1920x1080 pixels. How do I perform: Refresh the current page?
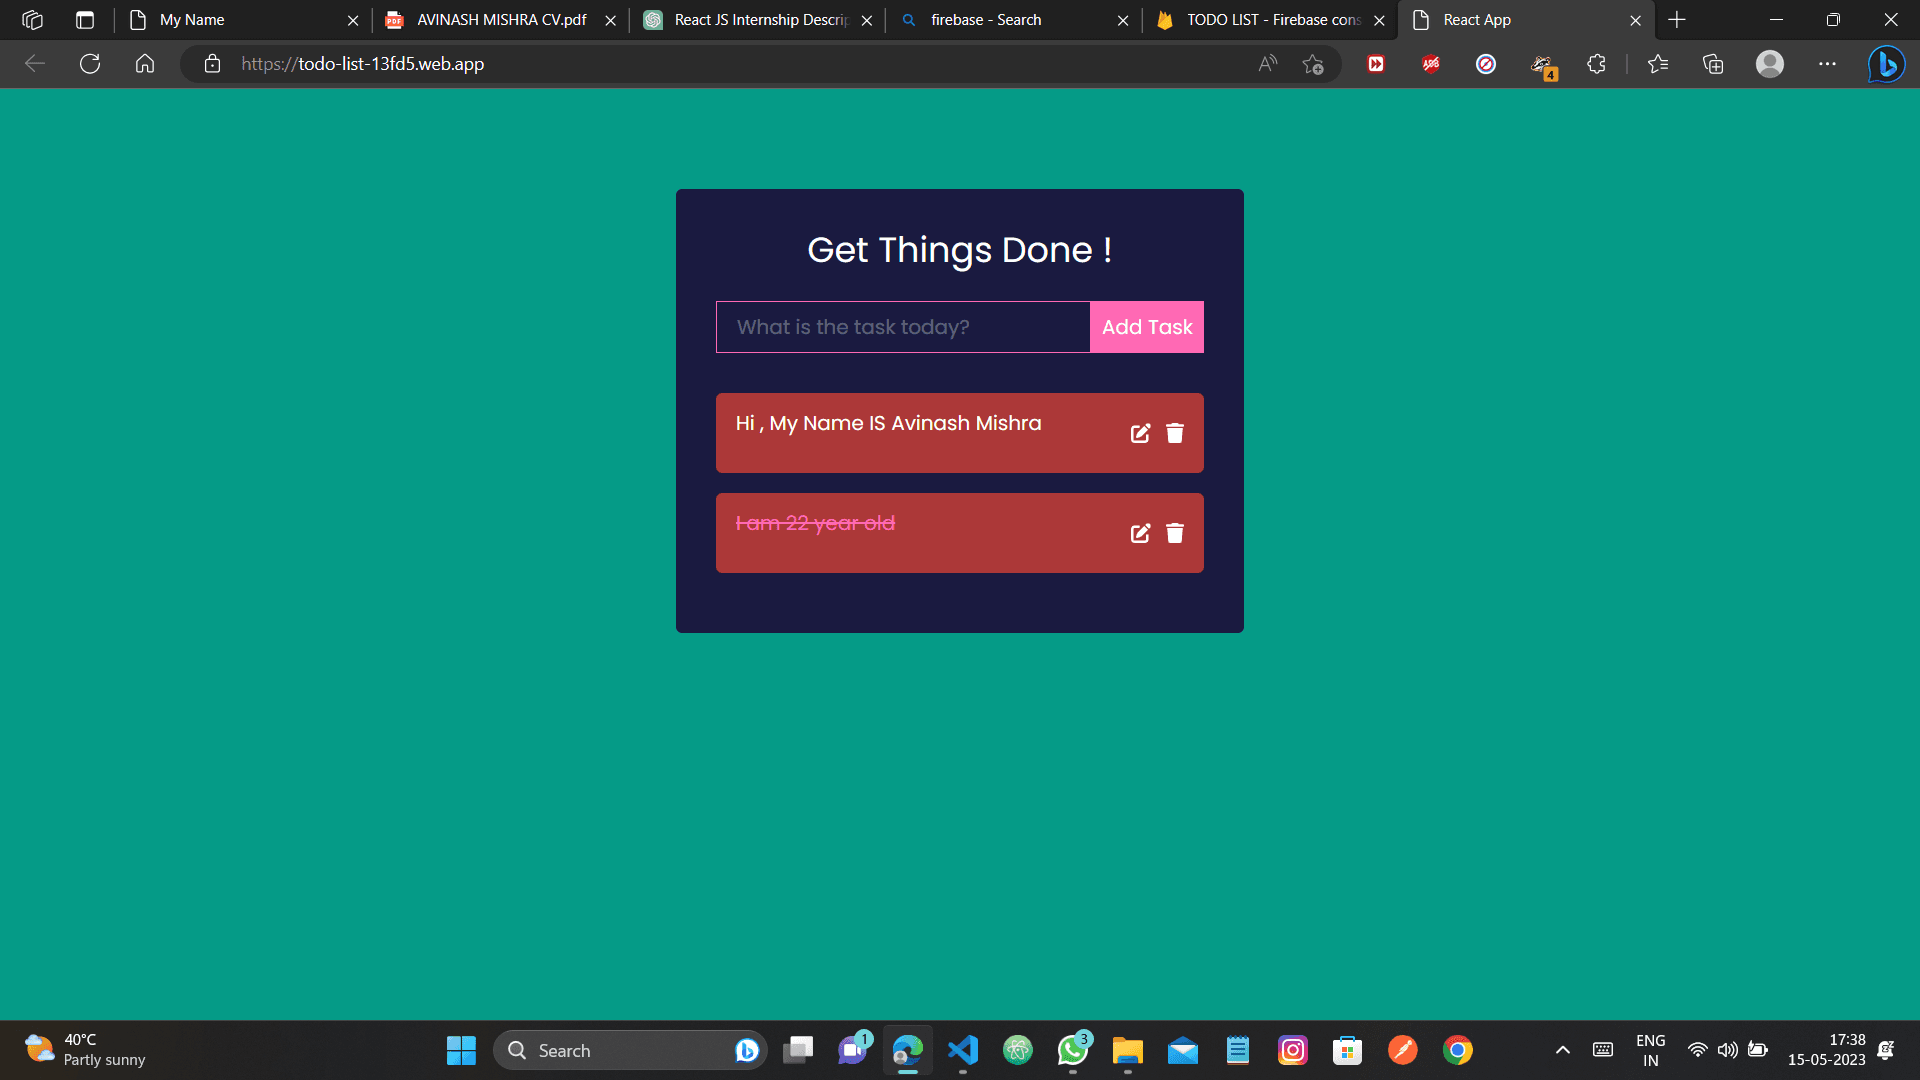90,64
